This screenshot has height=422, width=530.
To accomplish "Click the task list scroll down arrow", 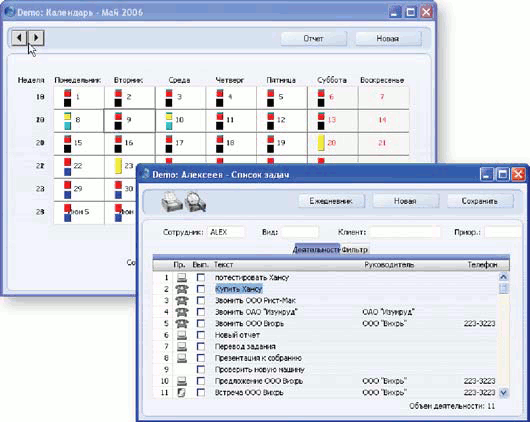I will point(504,393).
